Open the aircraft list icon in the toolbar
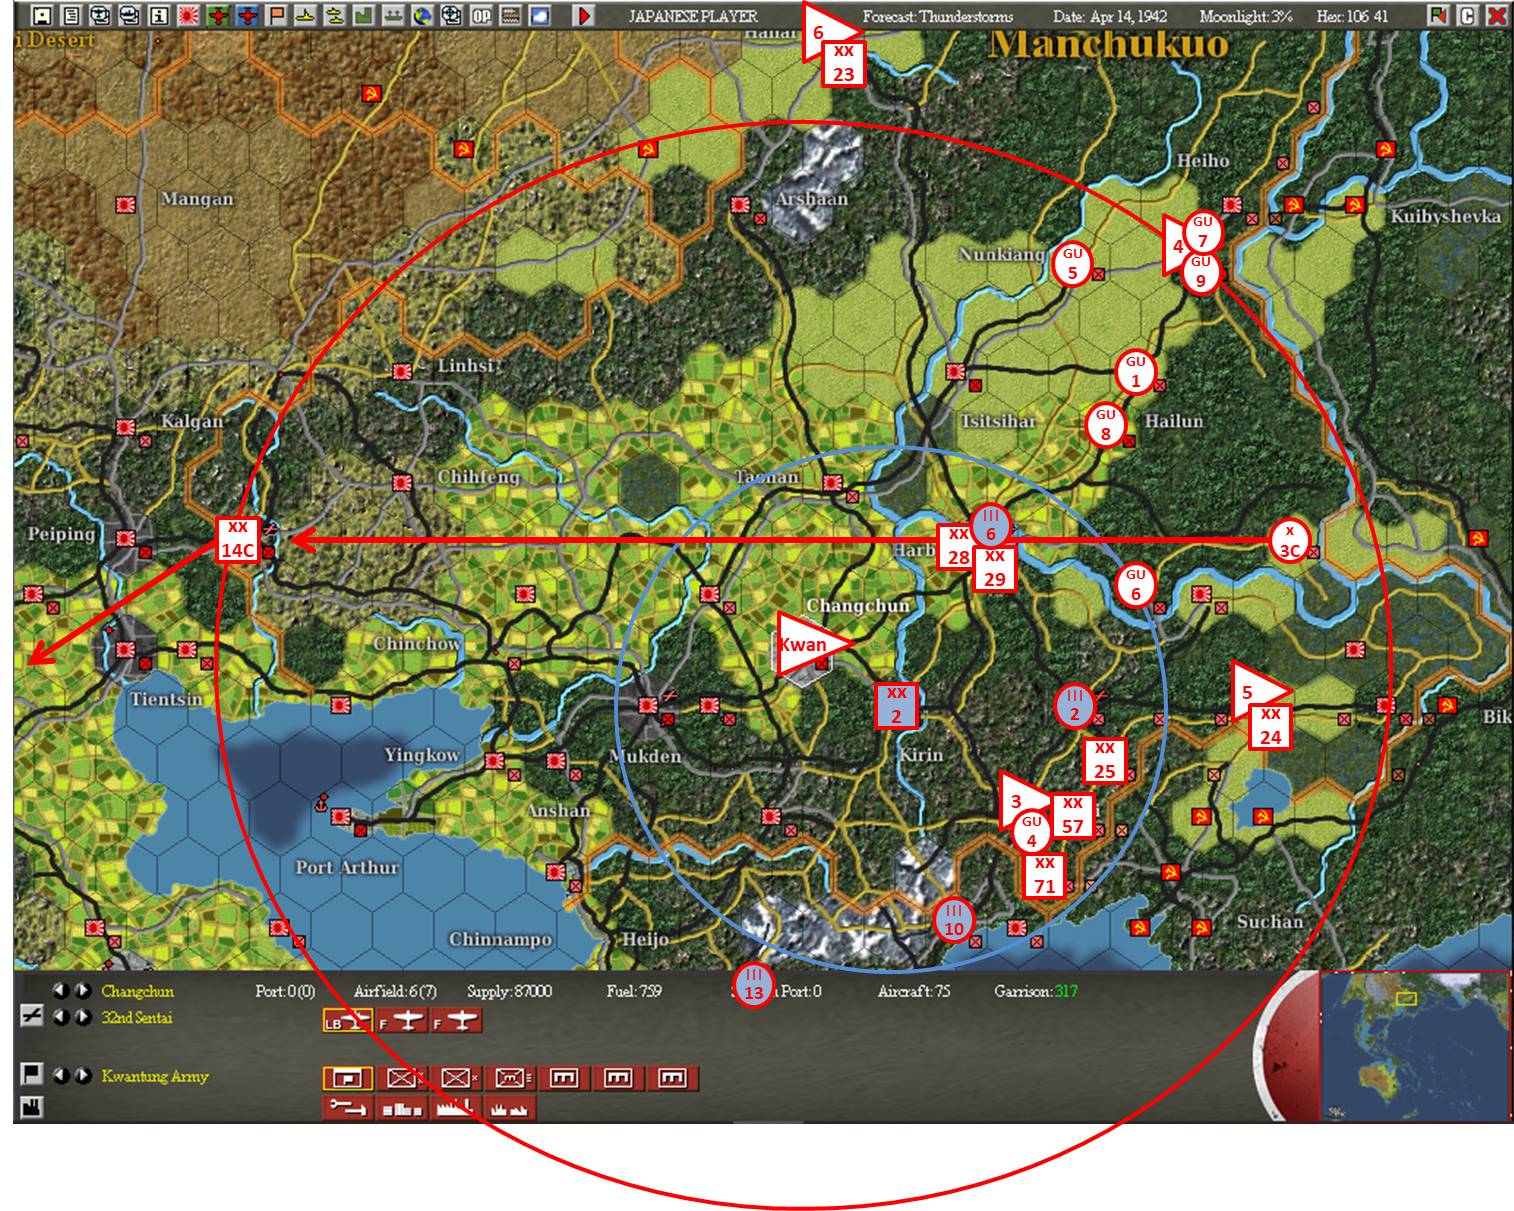 tap(100, 15)
